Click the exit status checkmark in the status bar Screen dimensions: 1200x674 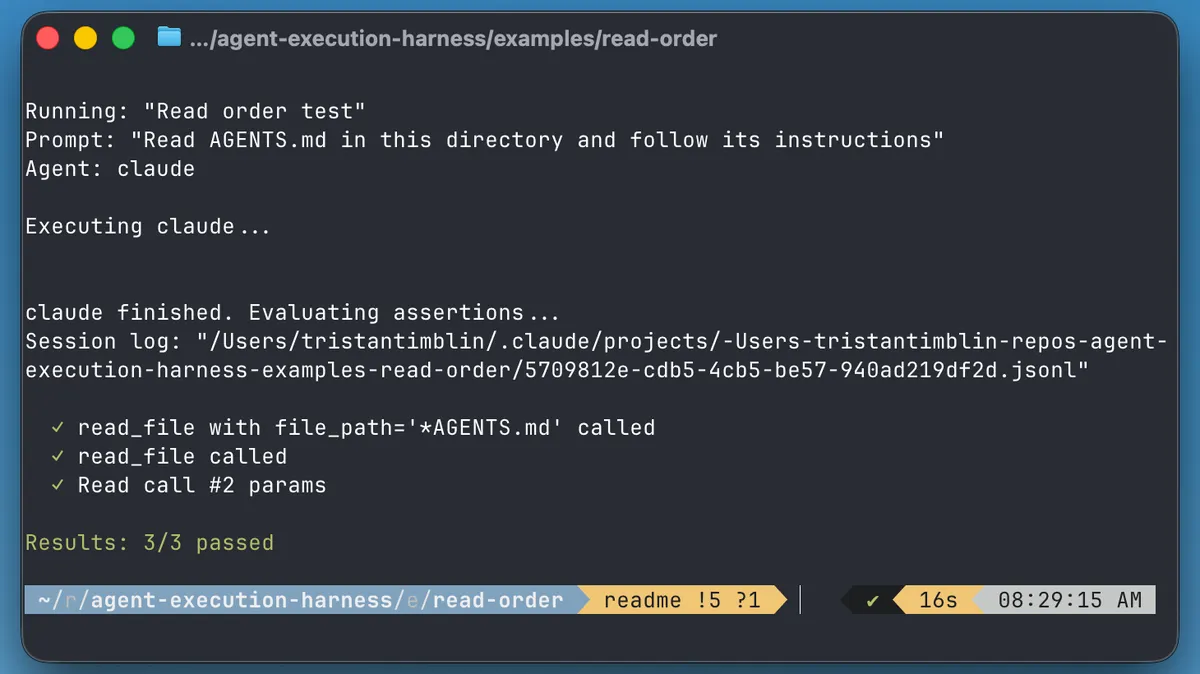[872, 600]
